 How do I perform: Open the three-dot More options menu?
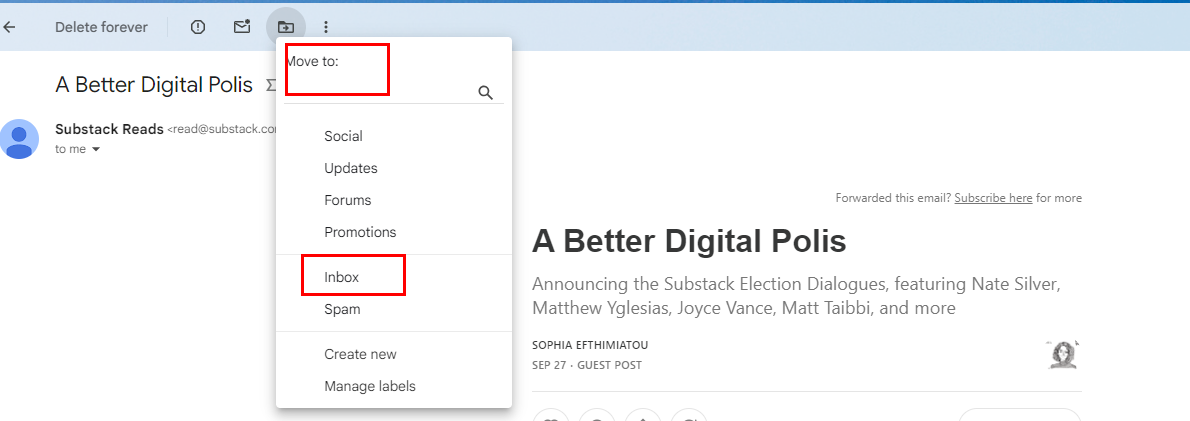(x=326, y=27)
